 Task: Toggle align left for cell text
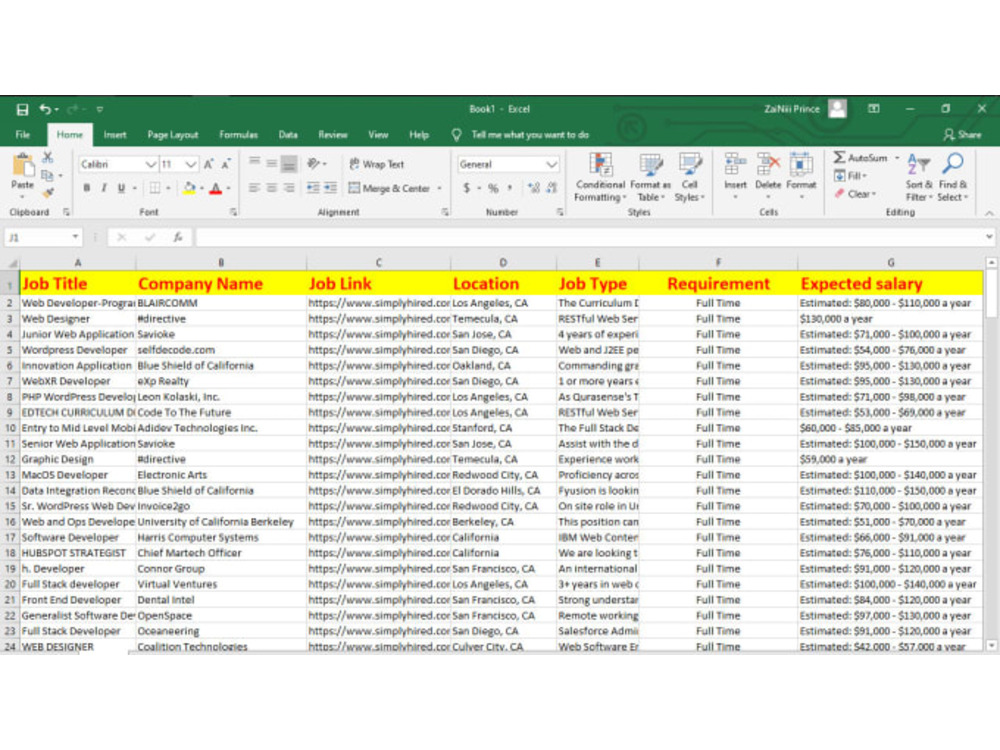click(254, 188)
